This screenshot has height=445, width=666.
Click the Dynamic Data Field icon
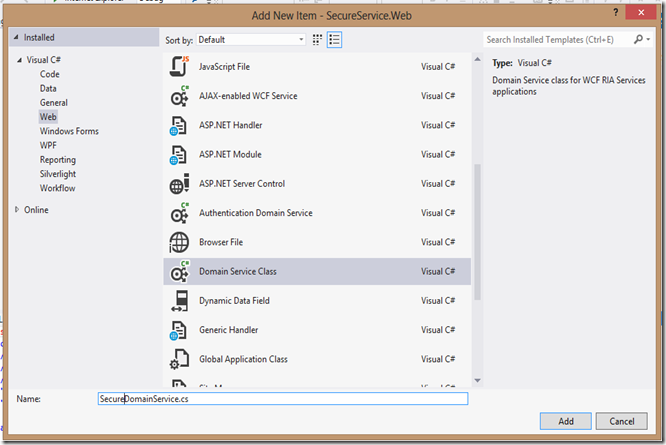pos(180,301)
